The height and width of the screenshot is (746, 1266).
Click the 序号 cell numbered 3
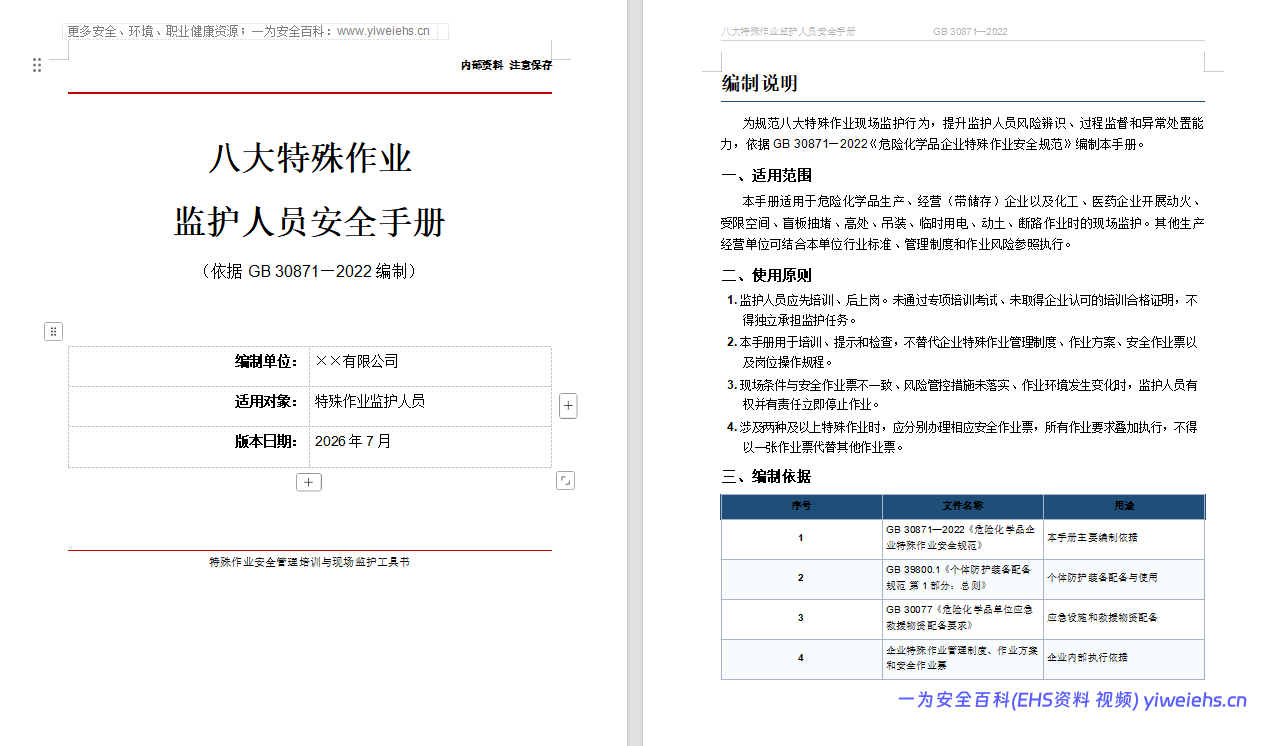click(801, 618)
